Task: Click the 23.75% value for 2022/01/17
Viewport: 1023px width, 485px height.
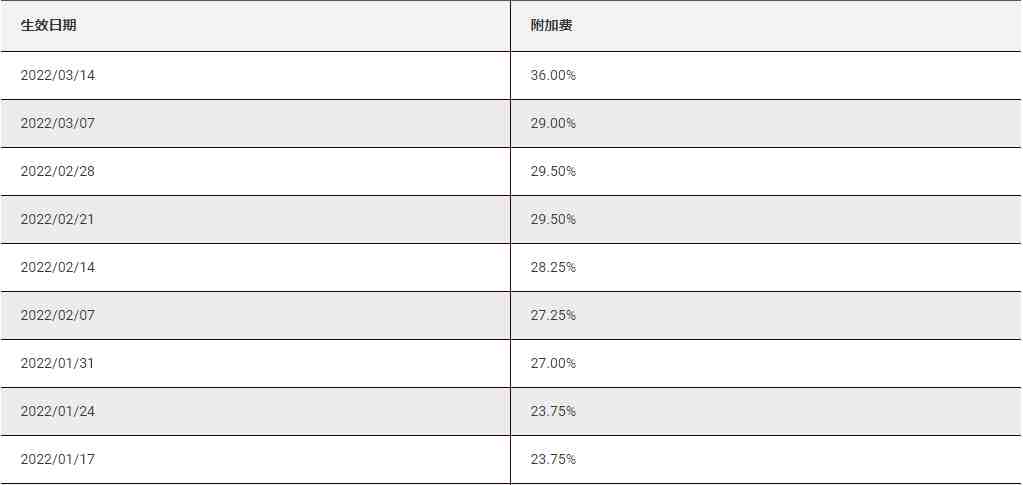Action: pos(553,460)
